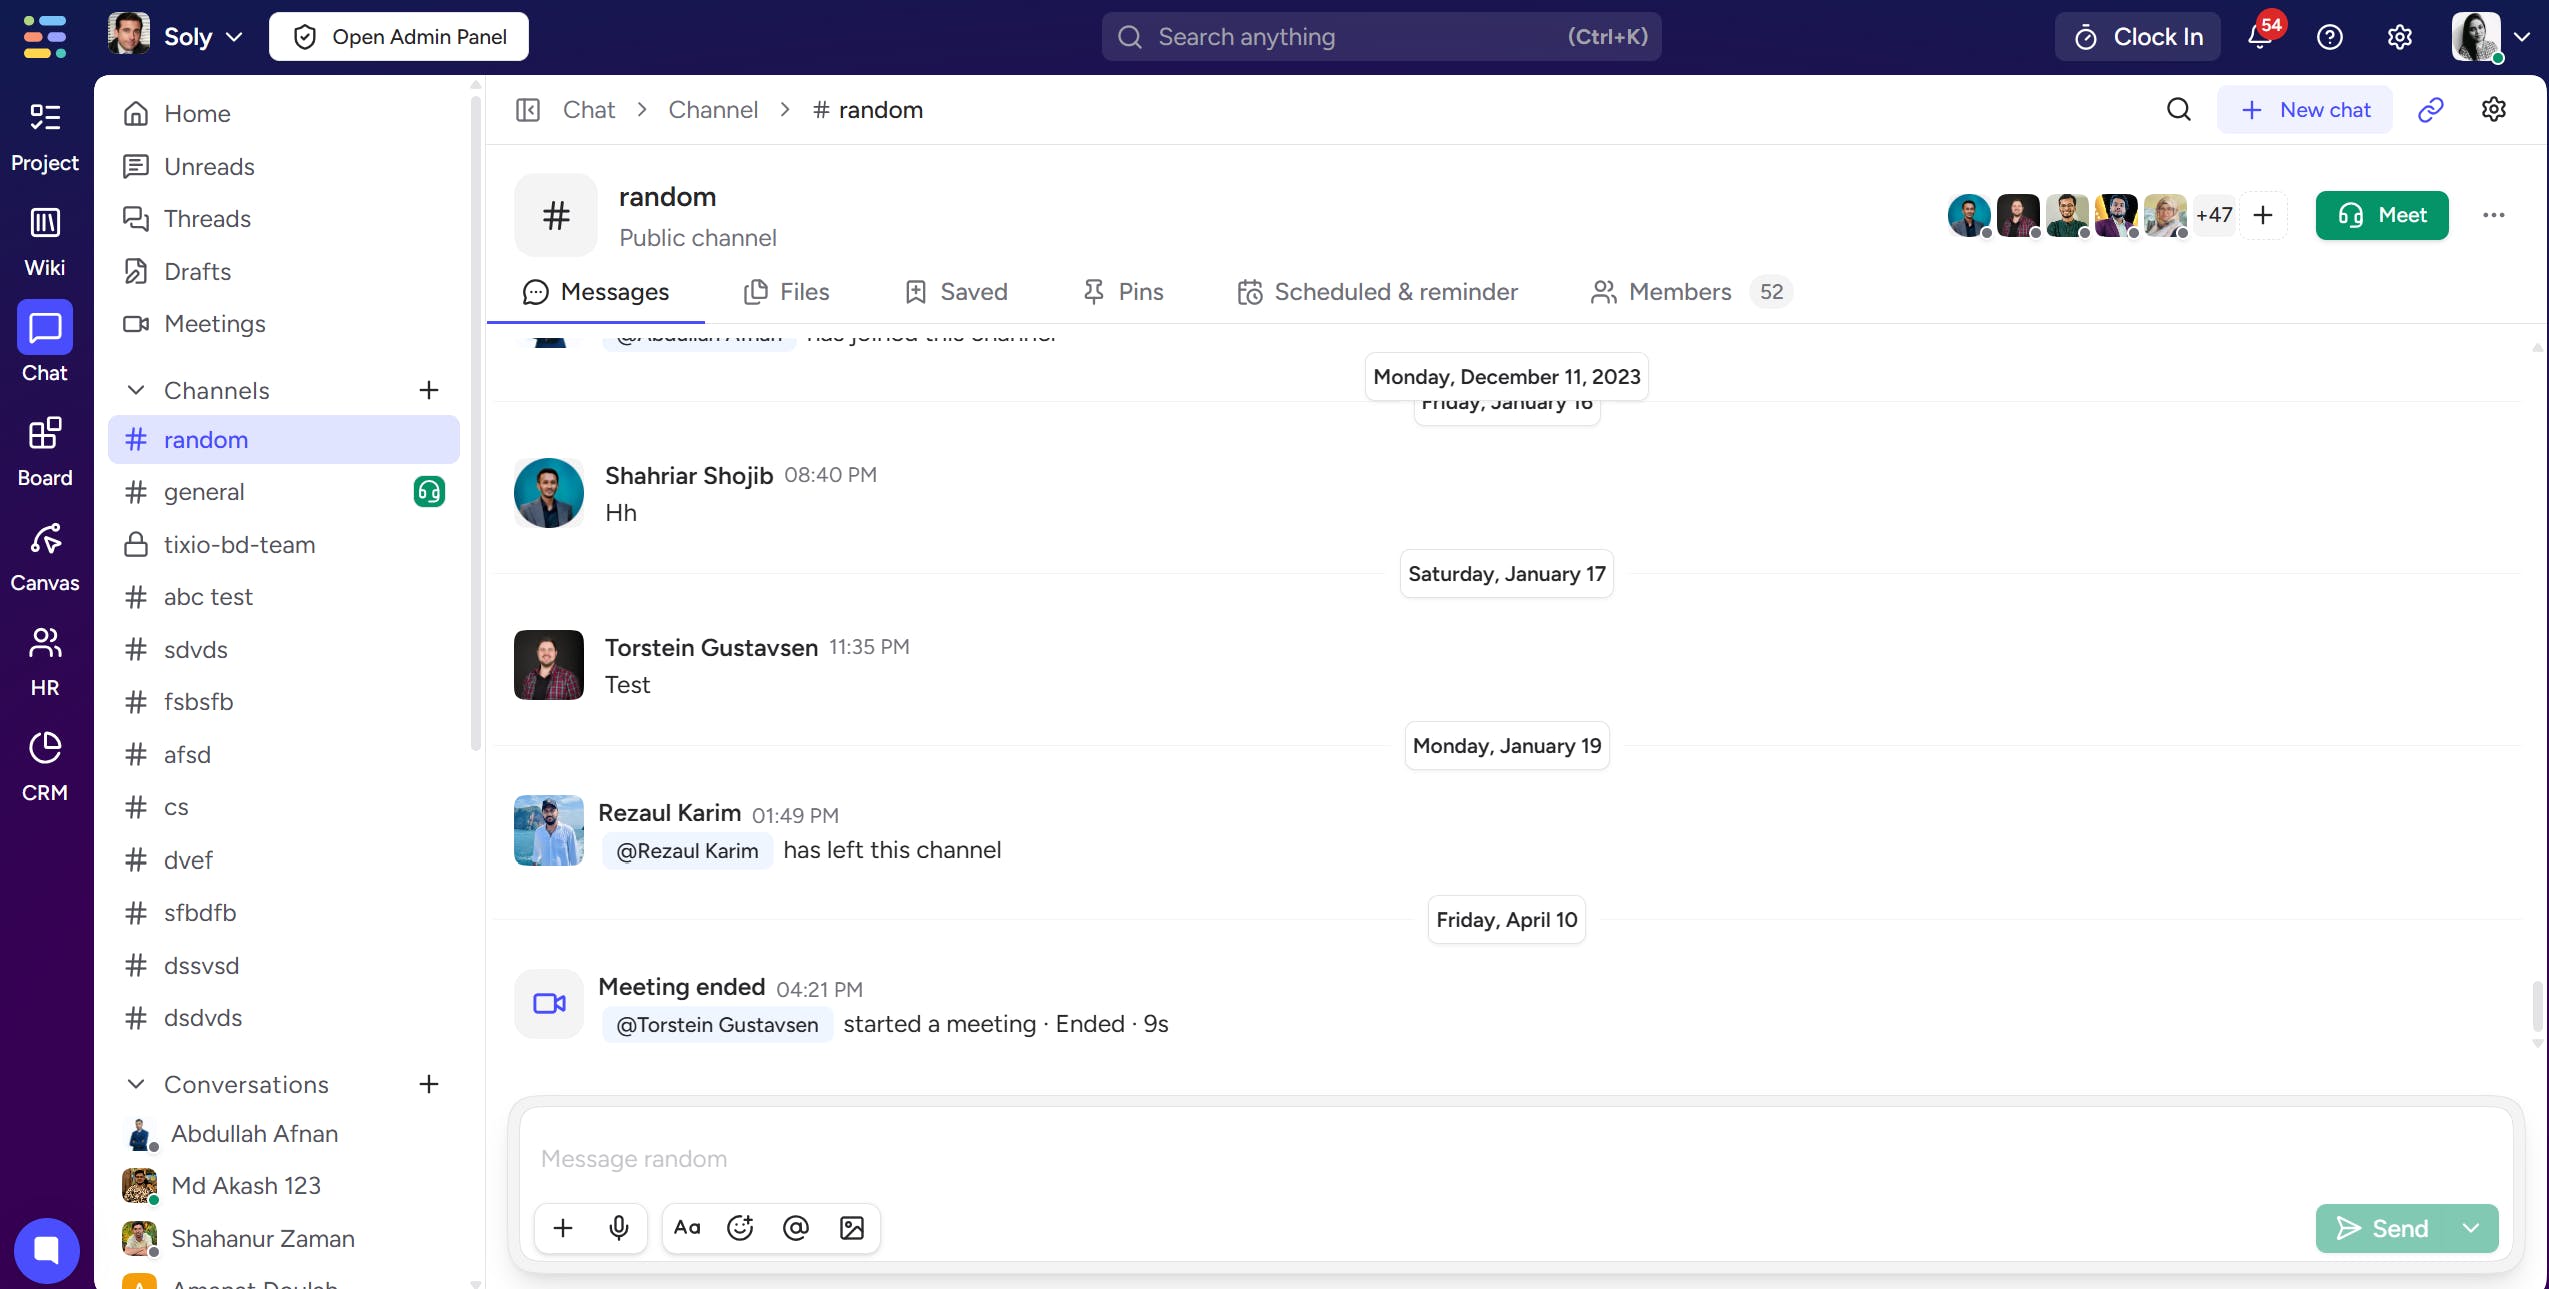
Task: Click the microphone voice message icon
Action: [619, 1227]
